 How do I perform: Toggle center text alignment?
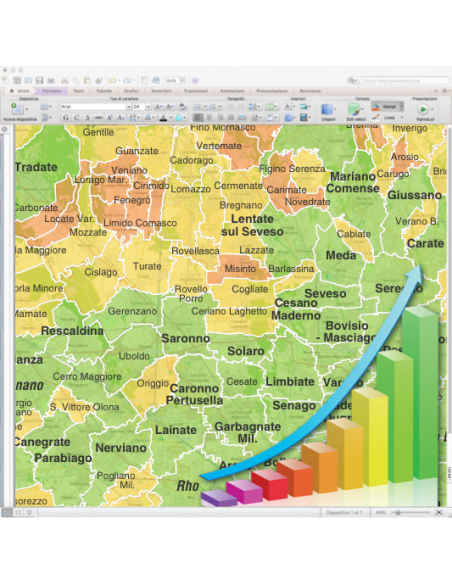click(x=209, y=118)
